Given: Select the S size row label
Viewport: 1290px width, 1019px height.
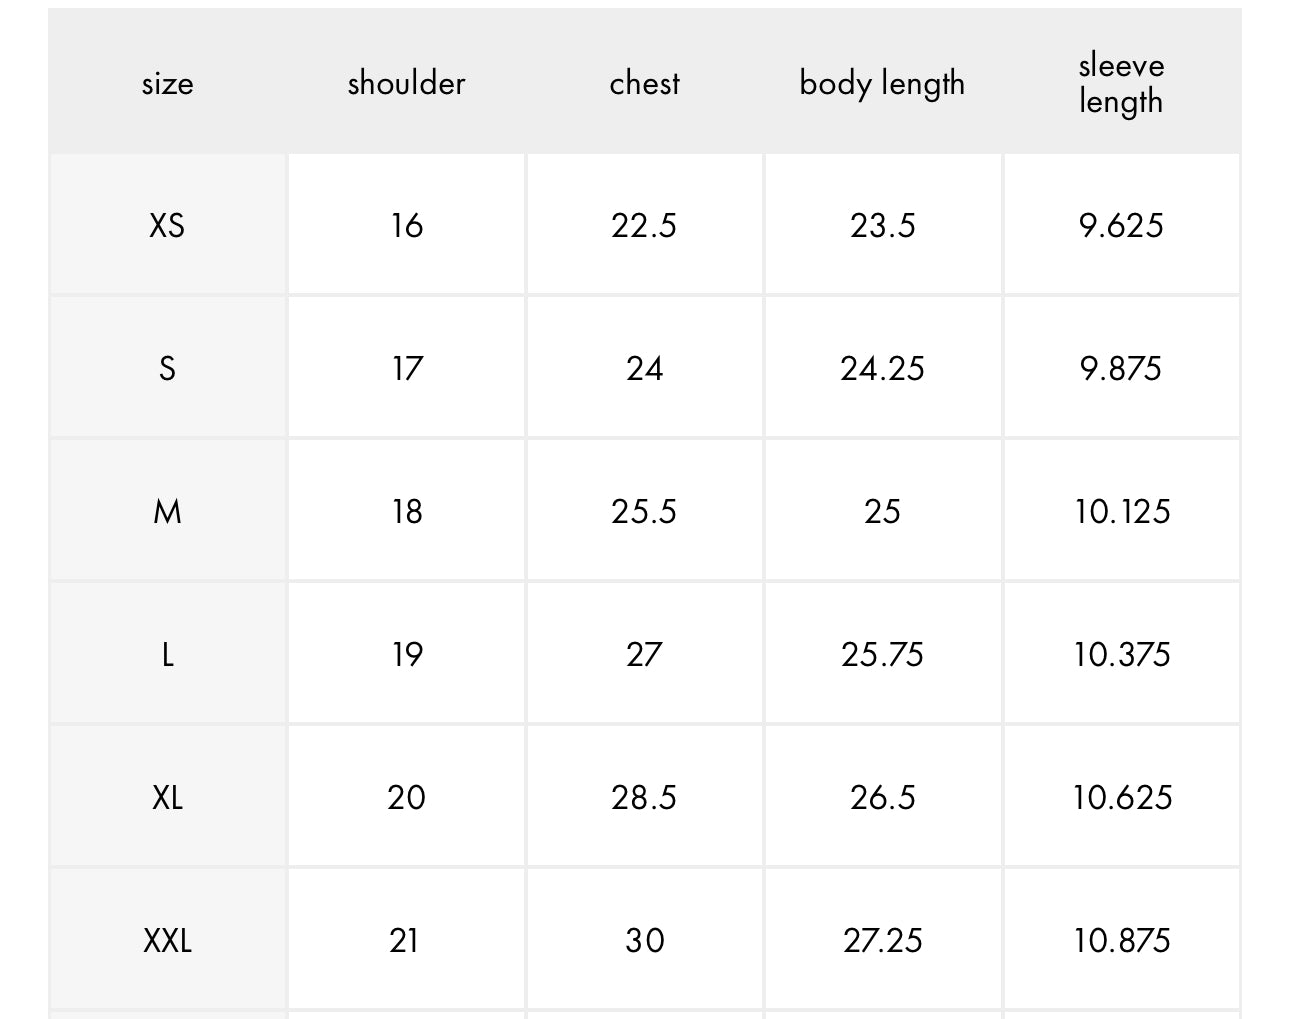Looking at the screenshot, I should tap(167, 369).
